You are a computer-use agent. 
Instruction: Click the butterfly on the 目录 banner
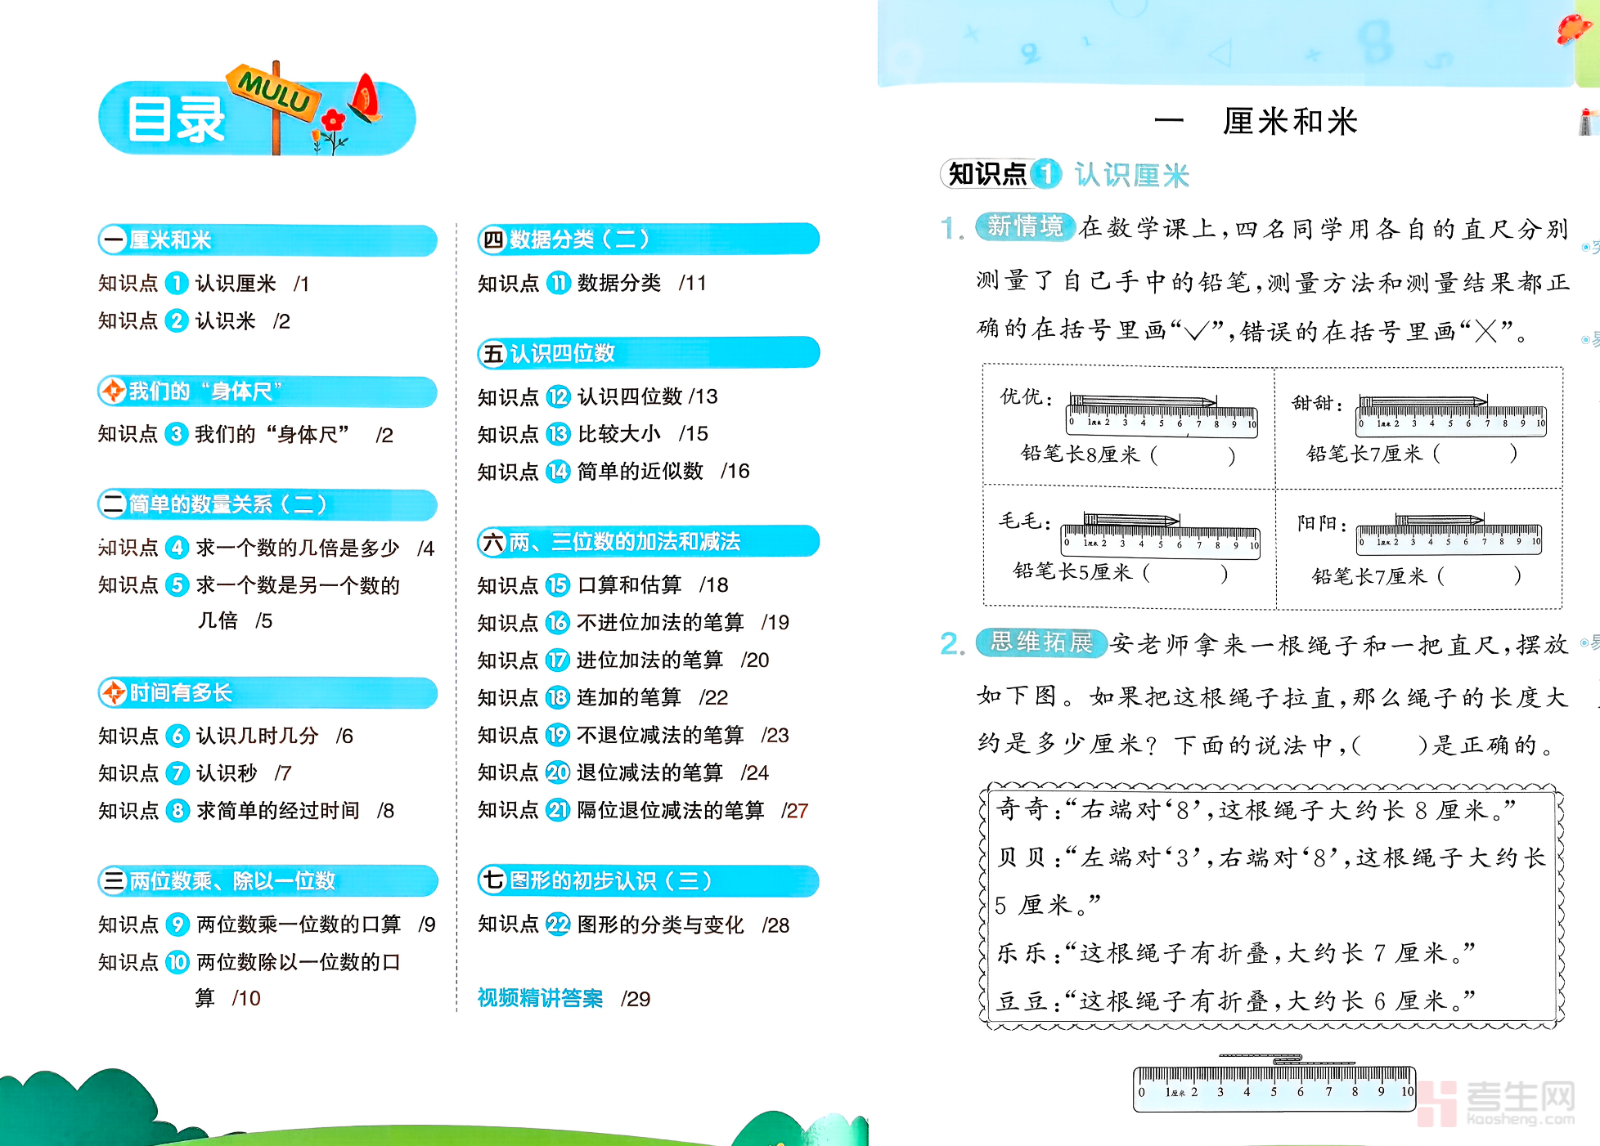click(365, 98)
